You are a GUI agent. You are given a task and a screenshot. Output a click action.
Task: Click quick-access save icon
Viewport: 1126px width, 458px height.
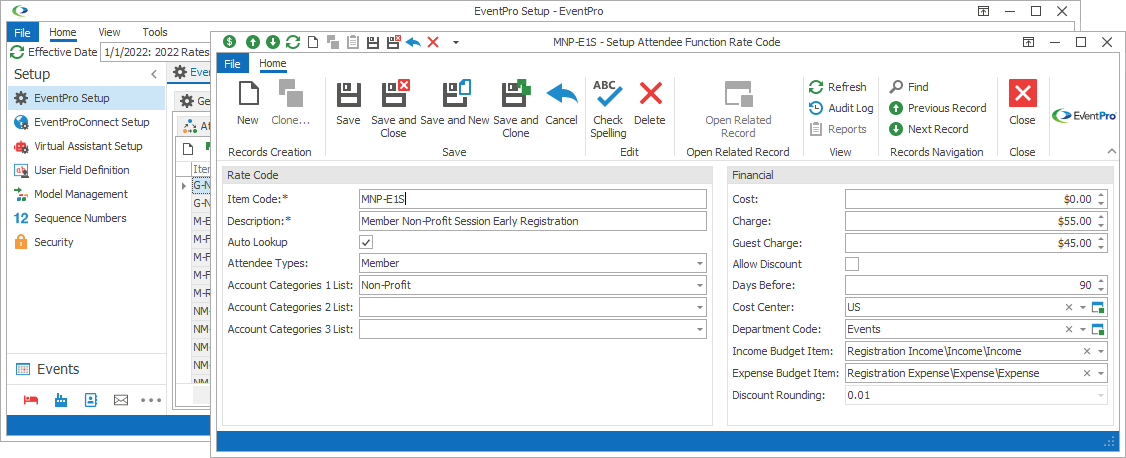tap(373, 42)
